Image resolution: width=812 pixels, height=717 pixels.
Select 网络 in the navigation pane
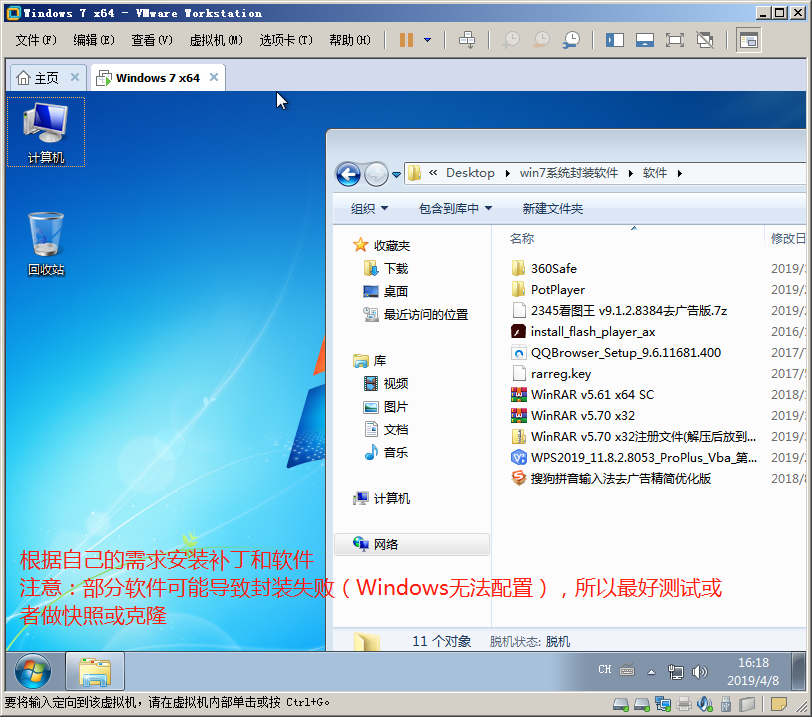(412, 545)
